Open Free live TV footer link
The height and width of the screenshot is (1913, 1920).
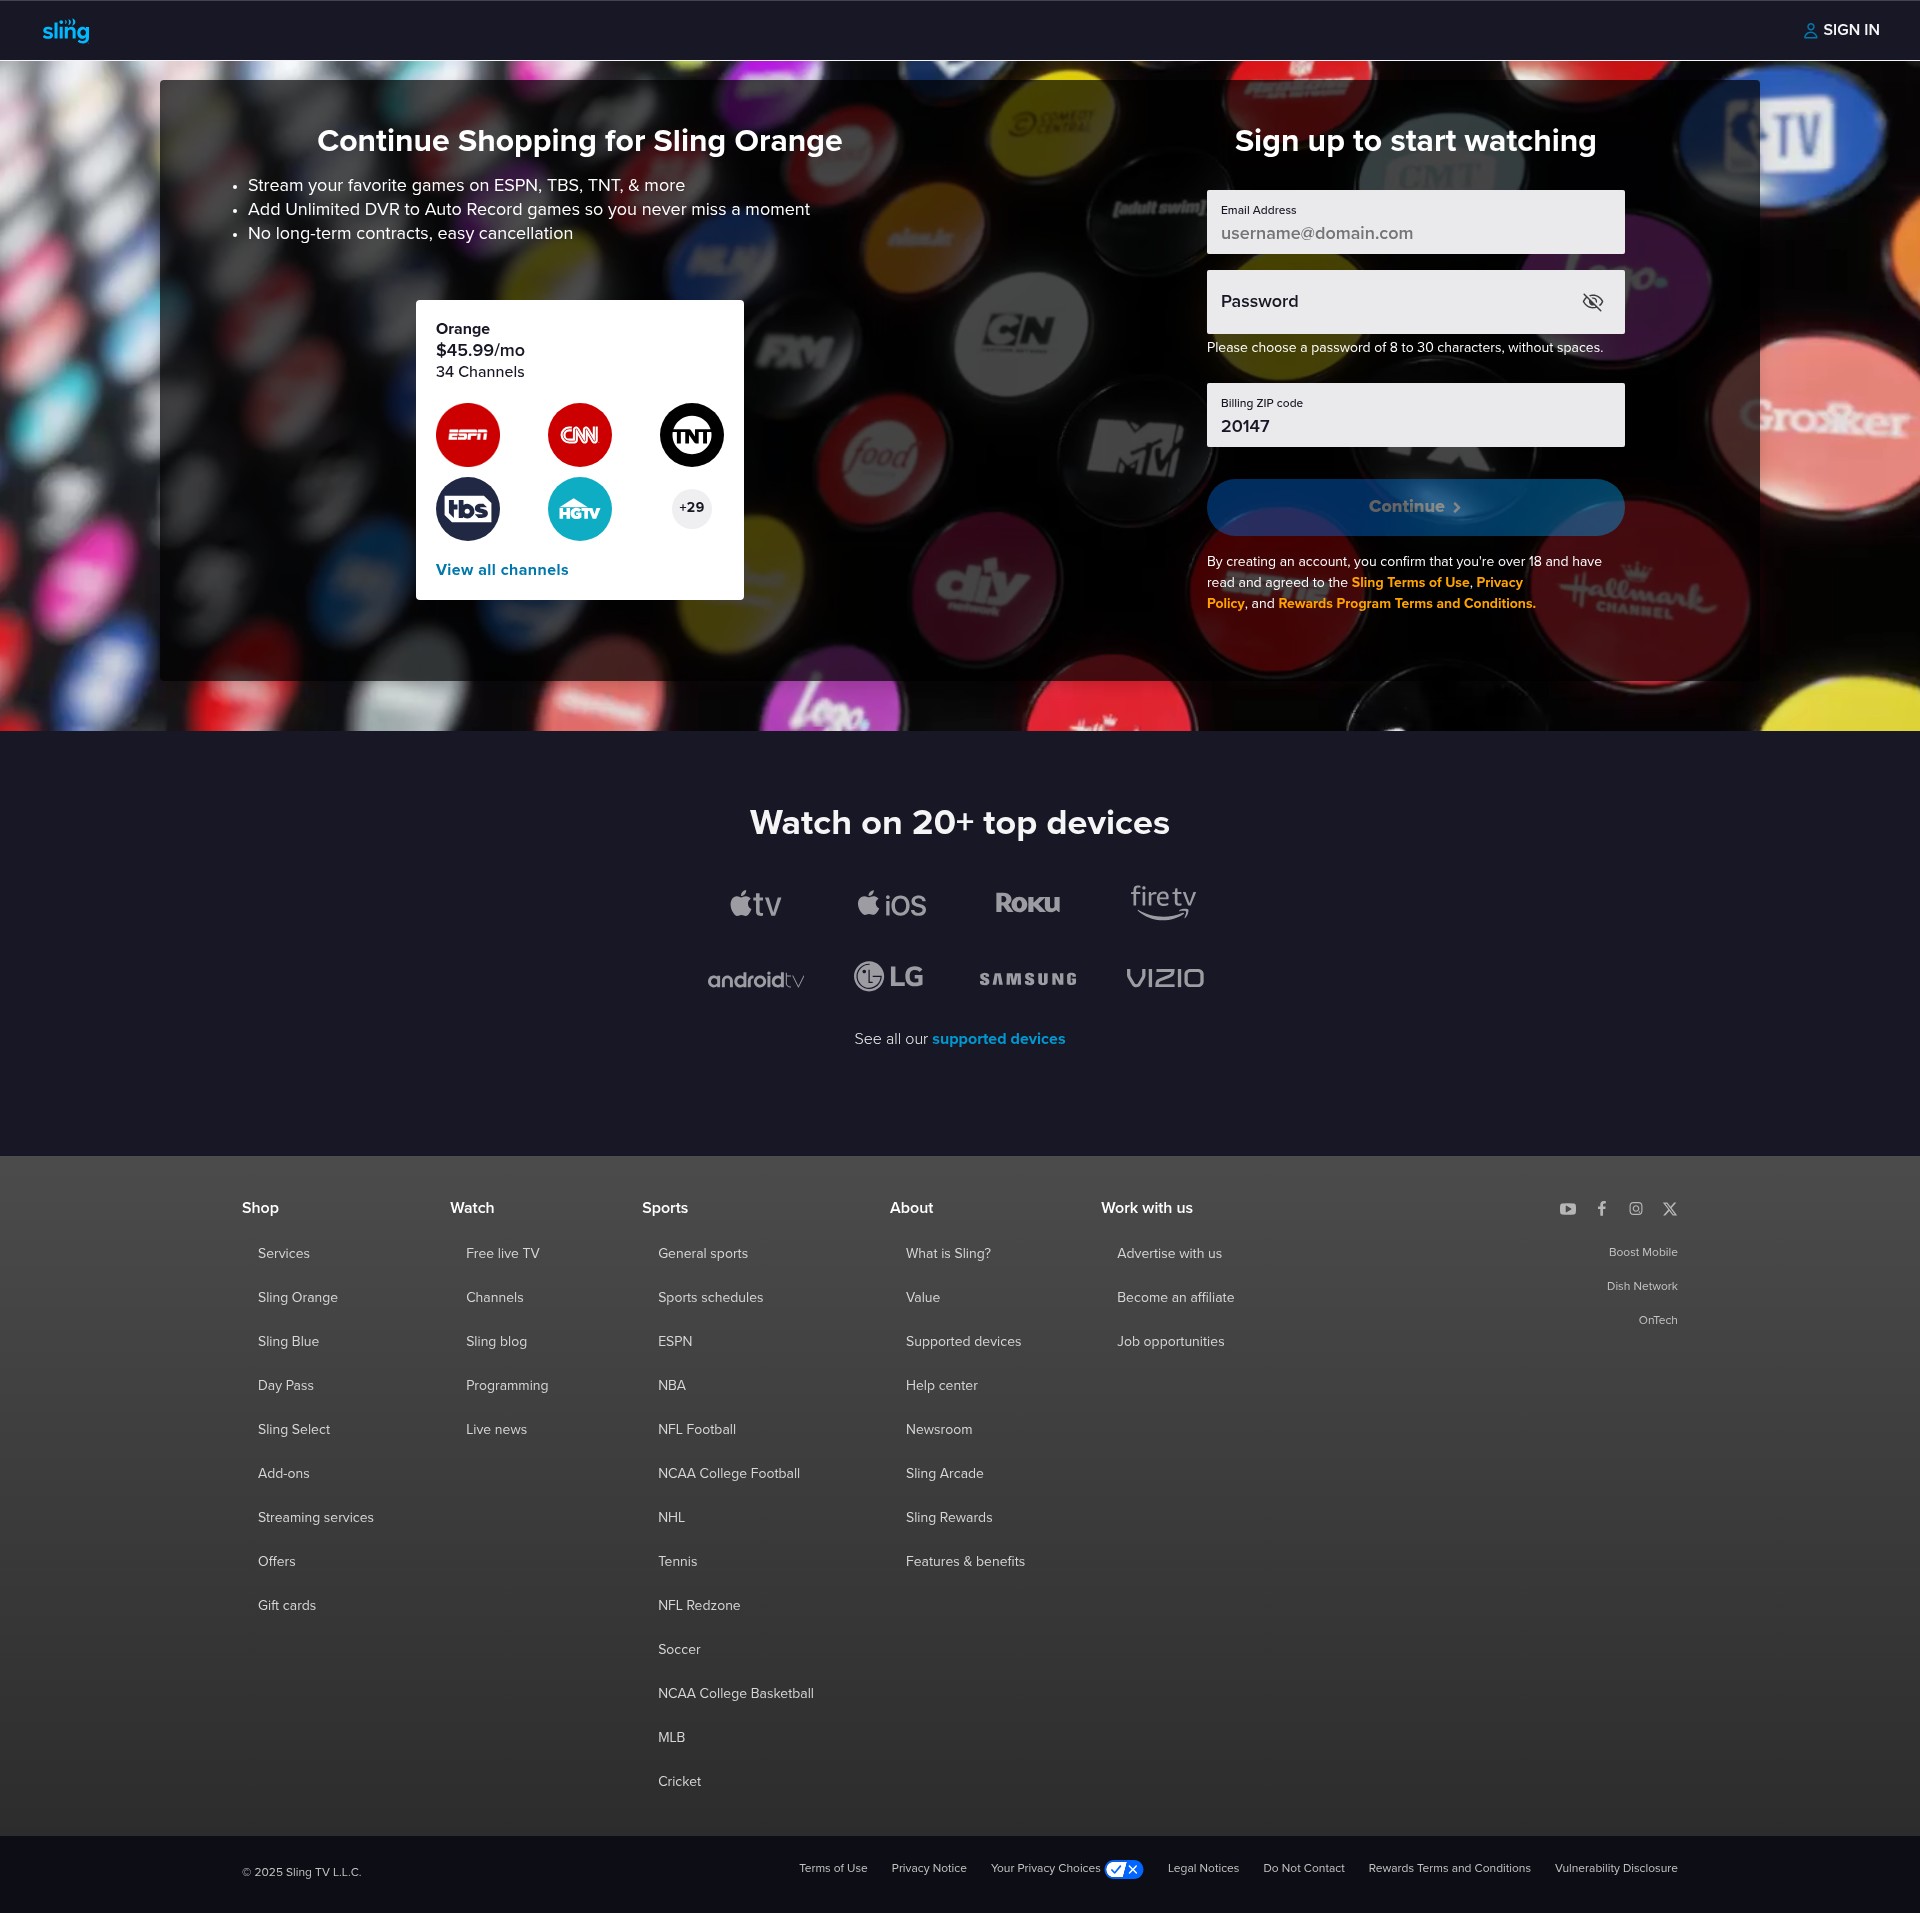(503, 1253)
